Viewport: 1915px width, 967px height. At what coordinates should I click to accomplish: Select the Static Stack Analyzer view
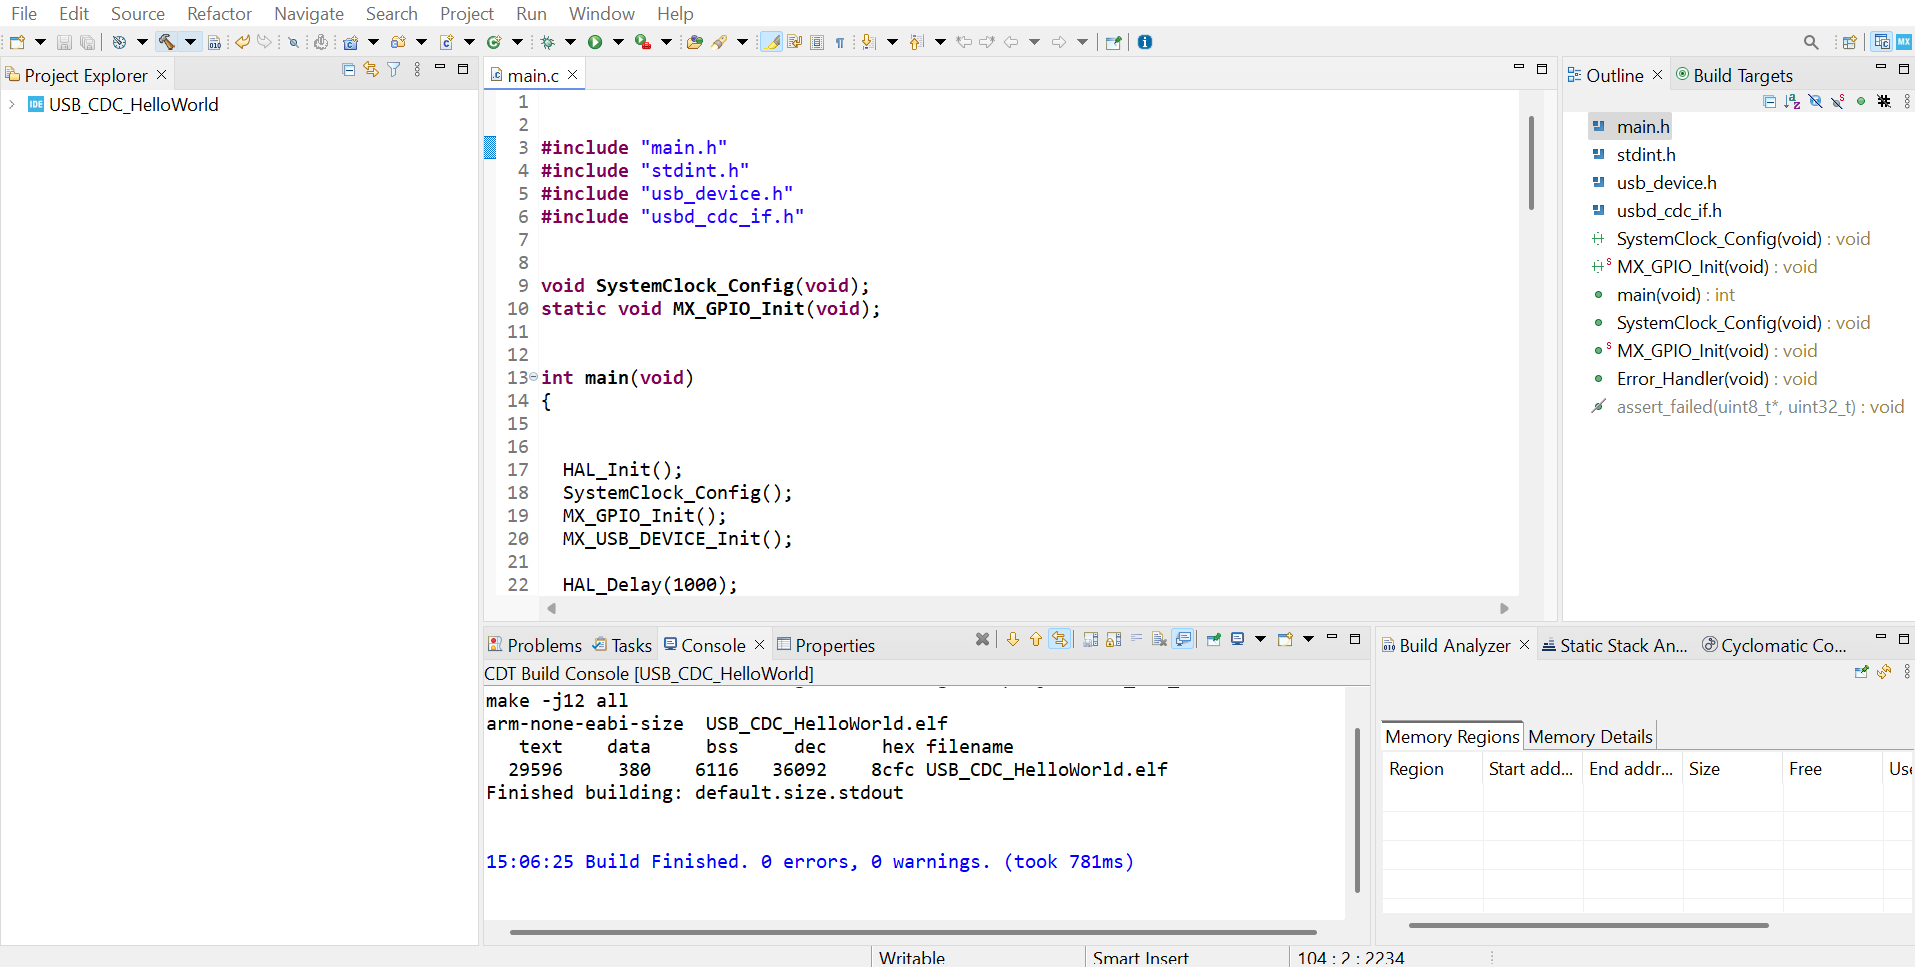1614,645
